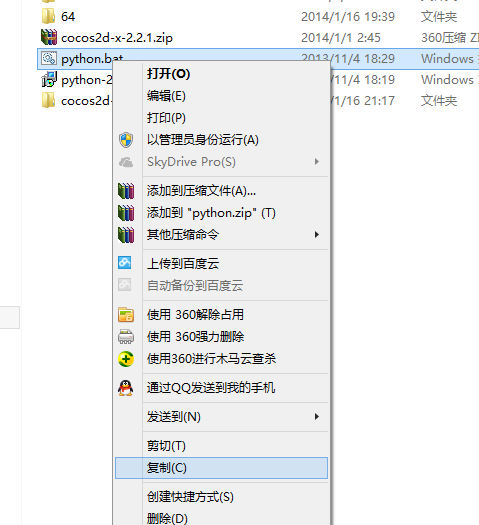Screen dimensions: 479x525
Task: Click the books icon beside 添加到压缩文件
Action: pos(126,191)
